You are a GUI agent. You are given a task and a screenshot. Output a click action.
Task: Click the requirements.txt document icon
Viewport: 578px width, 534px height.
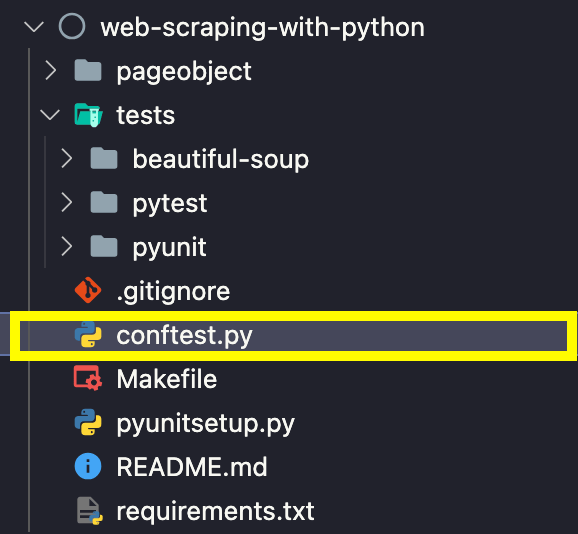89,511
